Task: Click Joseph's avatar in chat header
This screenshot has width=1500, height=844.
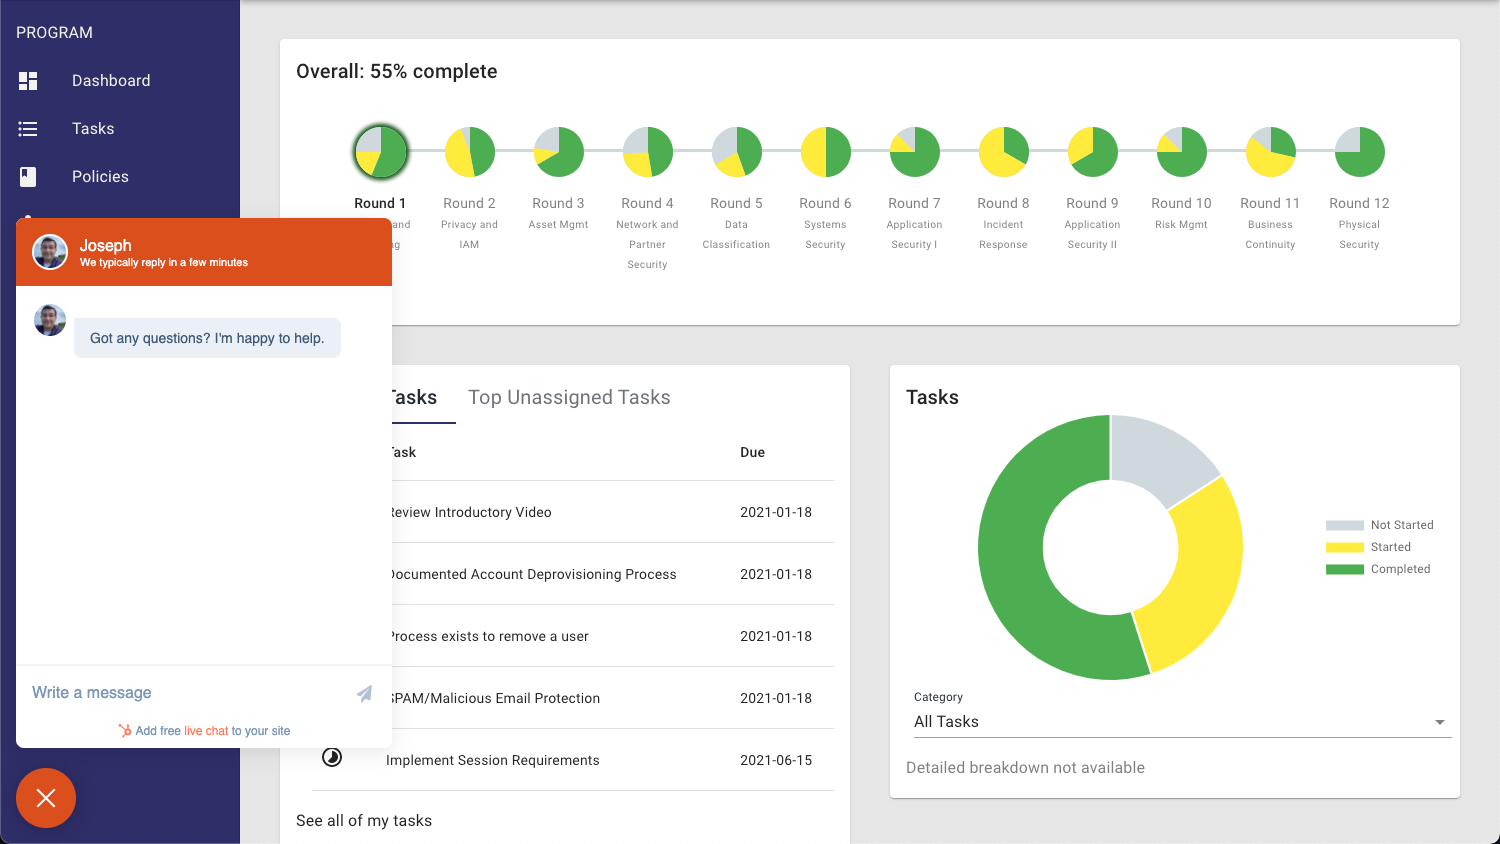Action: click(x=50, y=252)
